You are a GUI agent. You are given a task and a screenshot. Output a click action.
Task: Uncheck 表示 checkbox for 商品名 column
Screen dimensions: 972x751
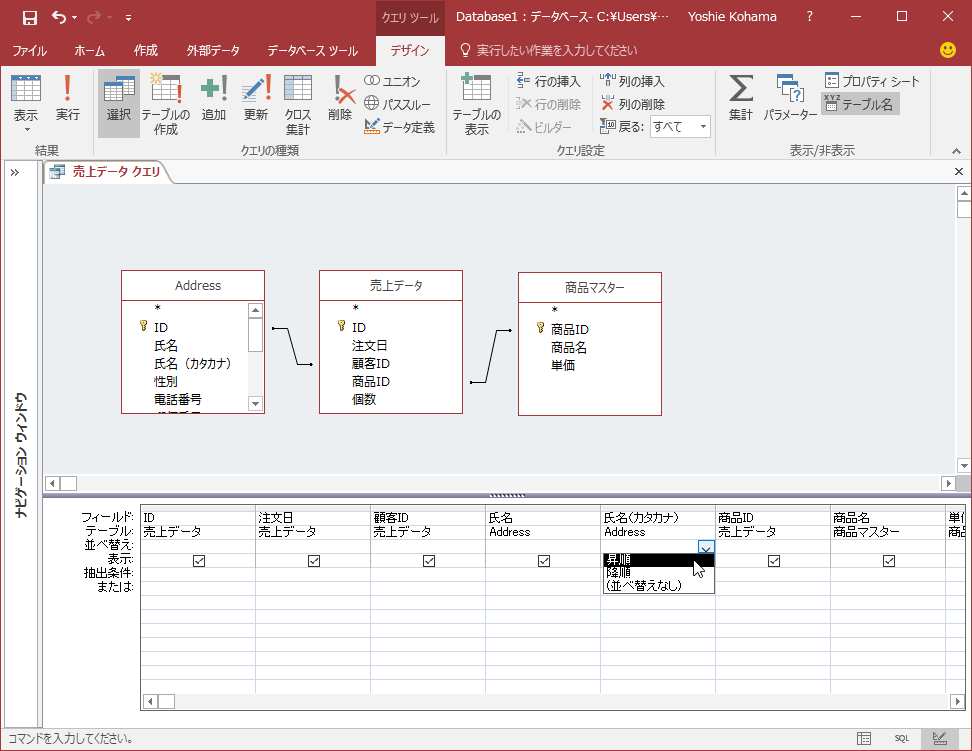889,561
